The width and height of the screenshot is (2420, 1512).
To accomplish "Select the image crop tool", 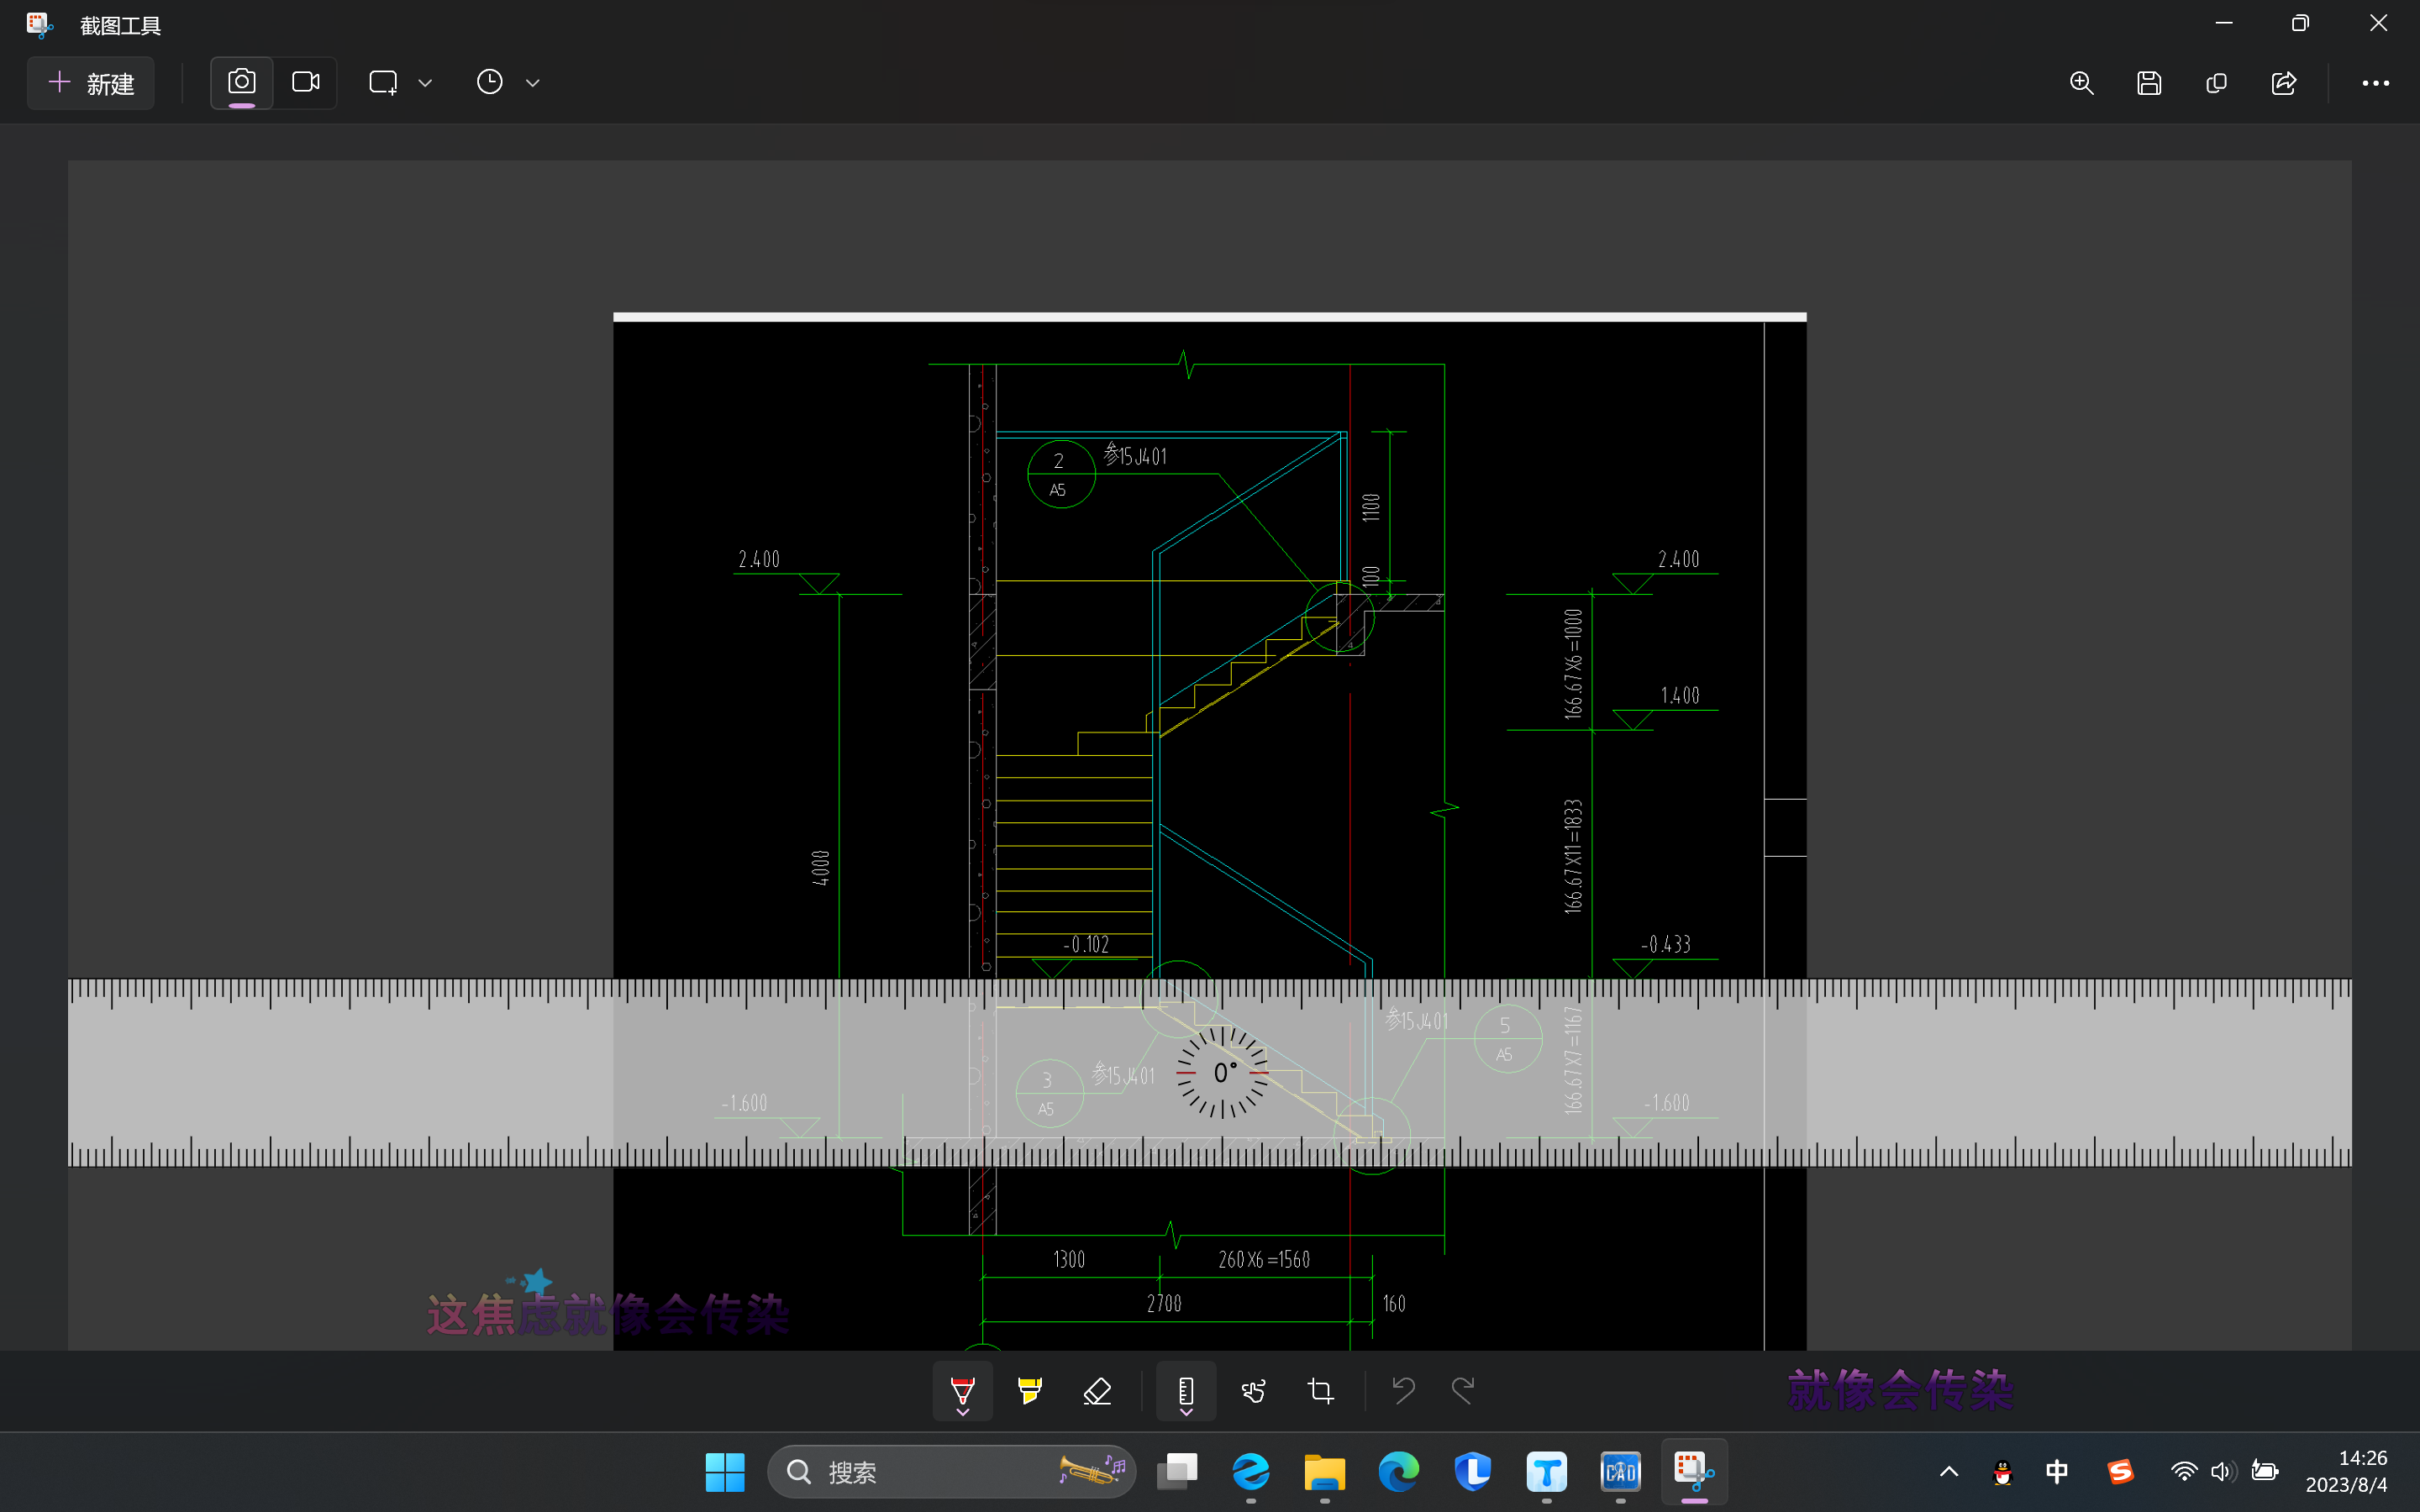I will [1321, 1390].
